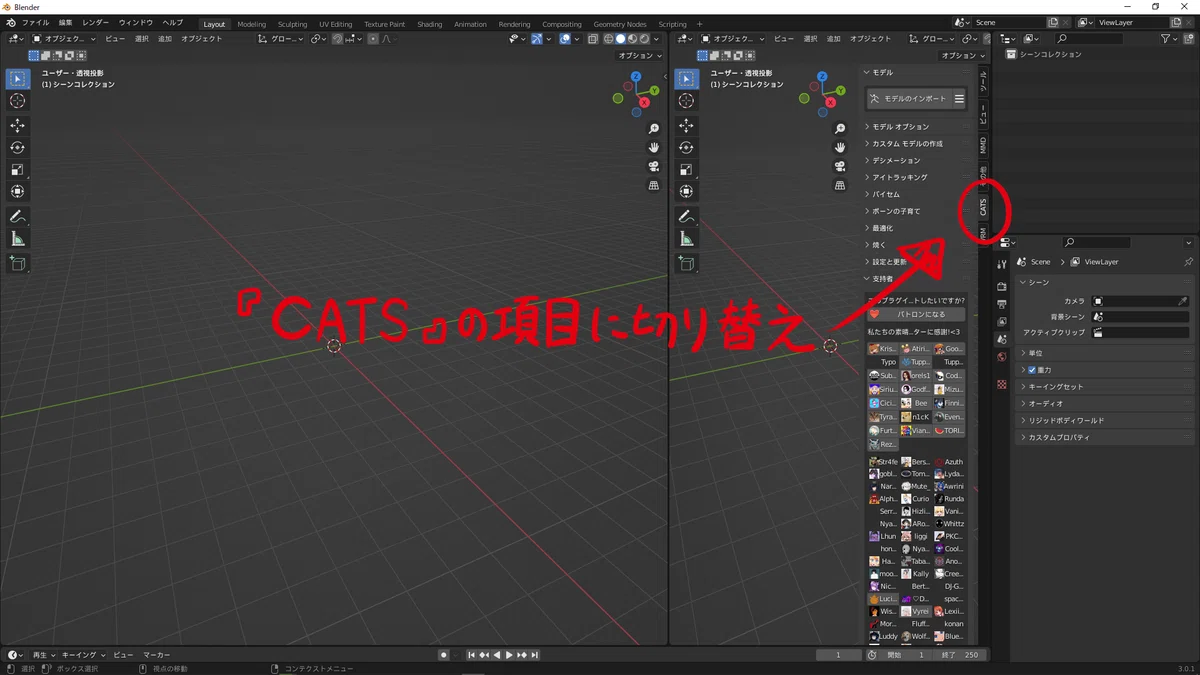Click the camera view icon in right viewport
1200x675 pixels.
[840, 167]
